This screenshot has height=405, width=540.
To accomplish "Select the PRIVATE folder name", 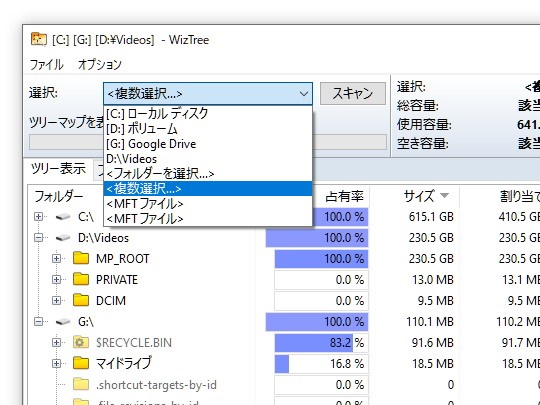I will [117, 280].
